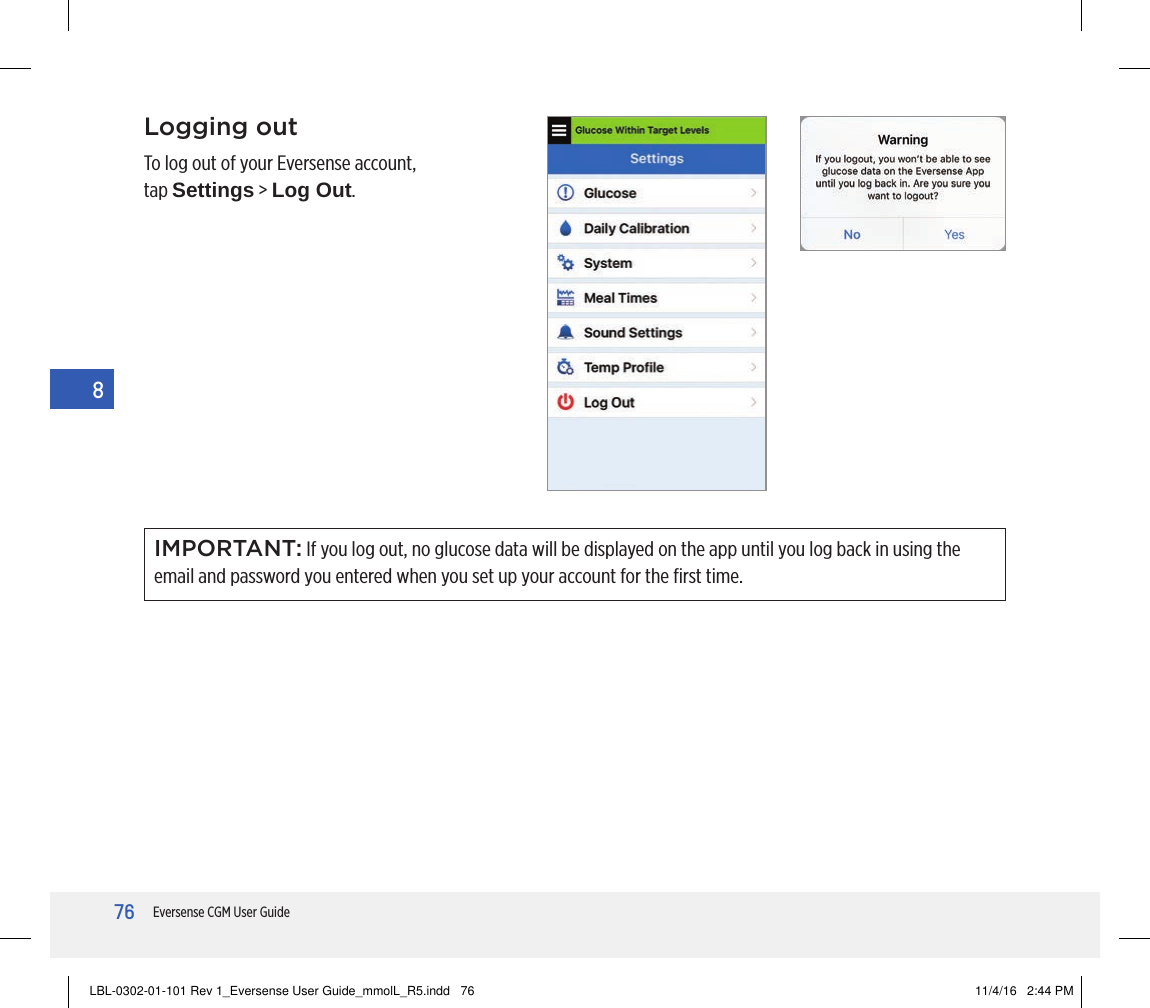Expand the Temp Profile row chevron
This screenshot has height=1008, width=1150.
753,367
